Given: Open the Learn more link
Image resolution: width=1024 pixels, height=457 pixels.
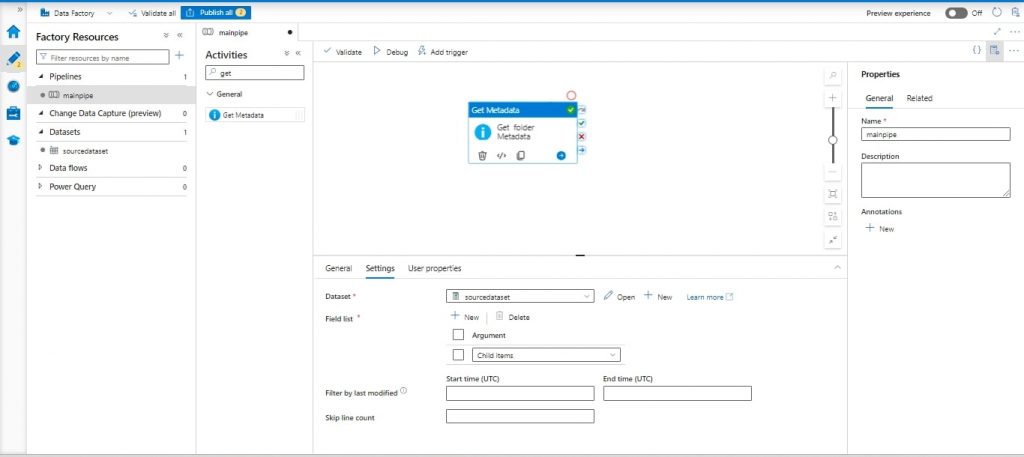Looking at the screenshot, I should click(x=709, y=297).
